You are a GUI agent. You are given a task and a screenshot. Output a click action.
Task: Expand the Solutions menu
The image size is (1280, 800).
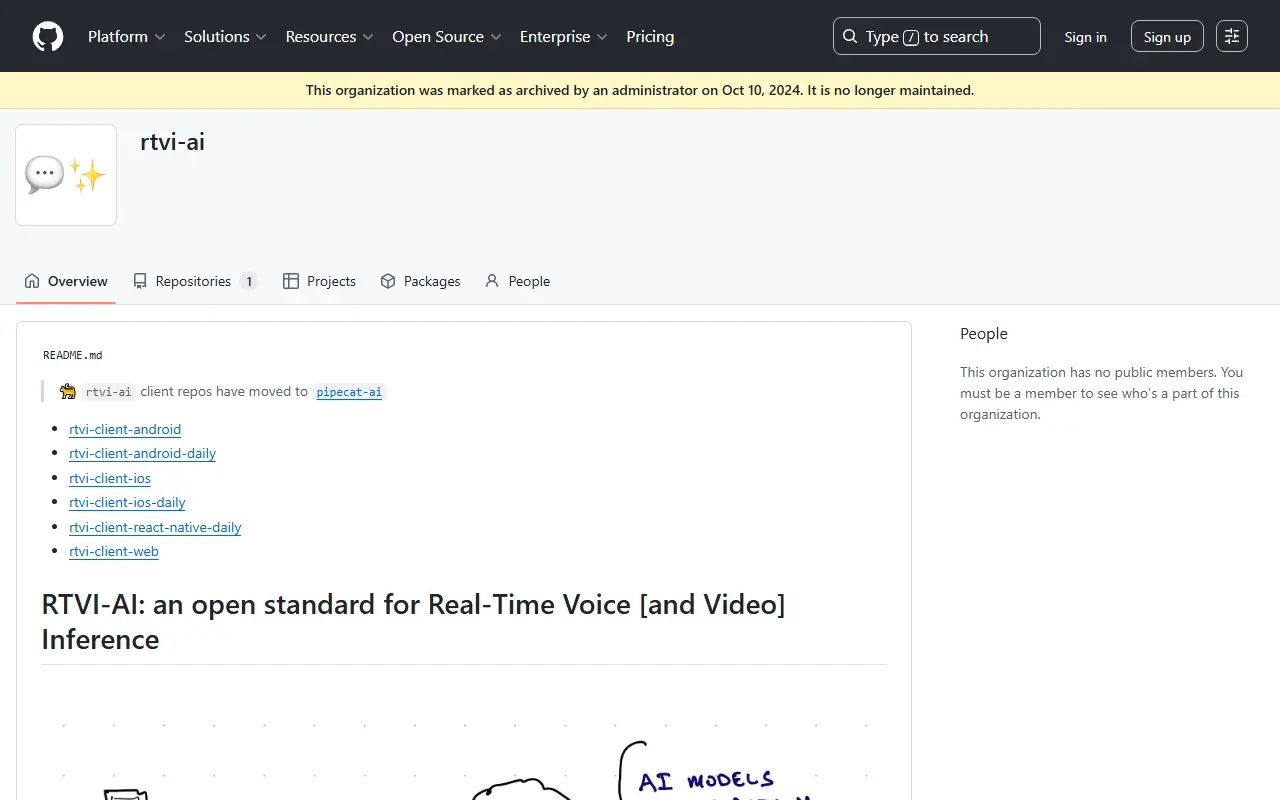click(x=225, y=37)
